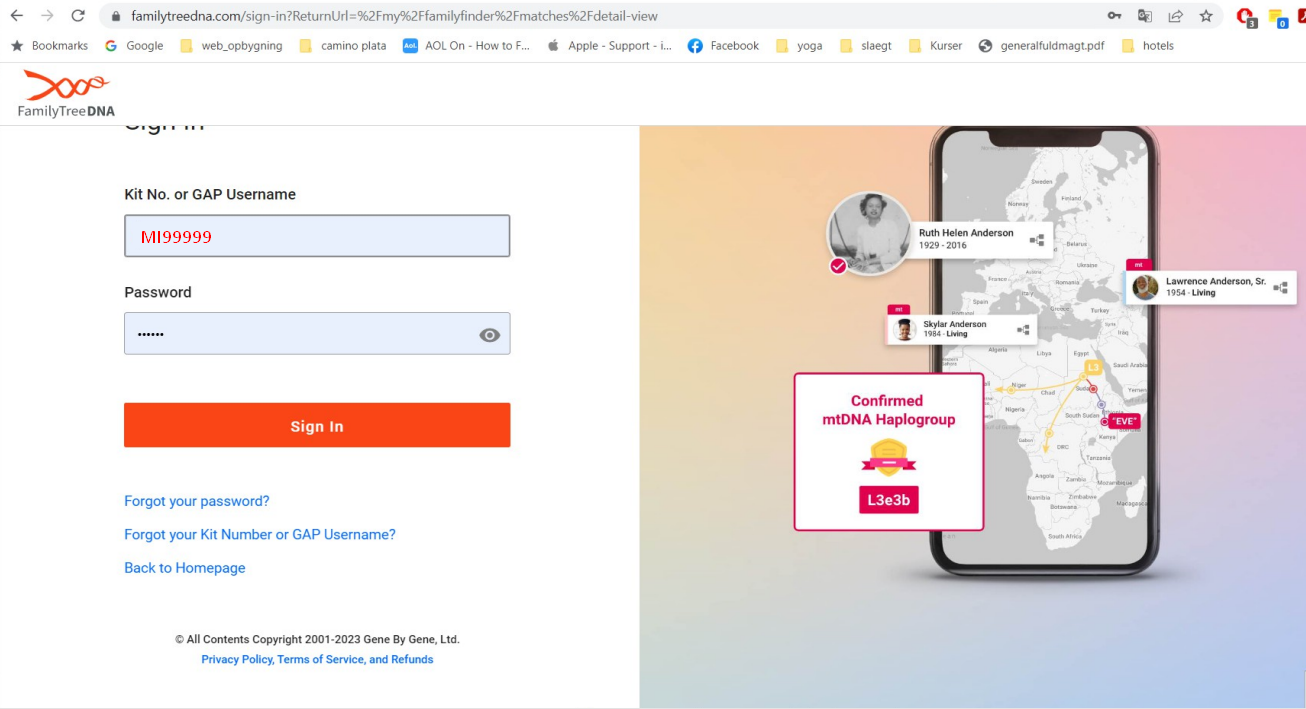Image resolution: width=1306 pixels, height=709 pixels.
Task: Click into the Password field
Action: (x=300, y=334)
